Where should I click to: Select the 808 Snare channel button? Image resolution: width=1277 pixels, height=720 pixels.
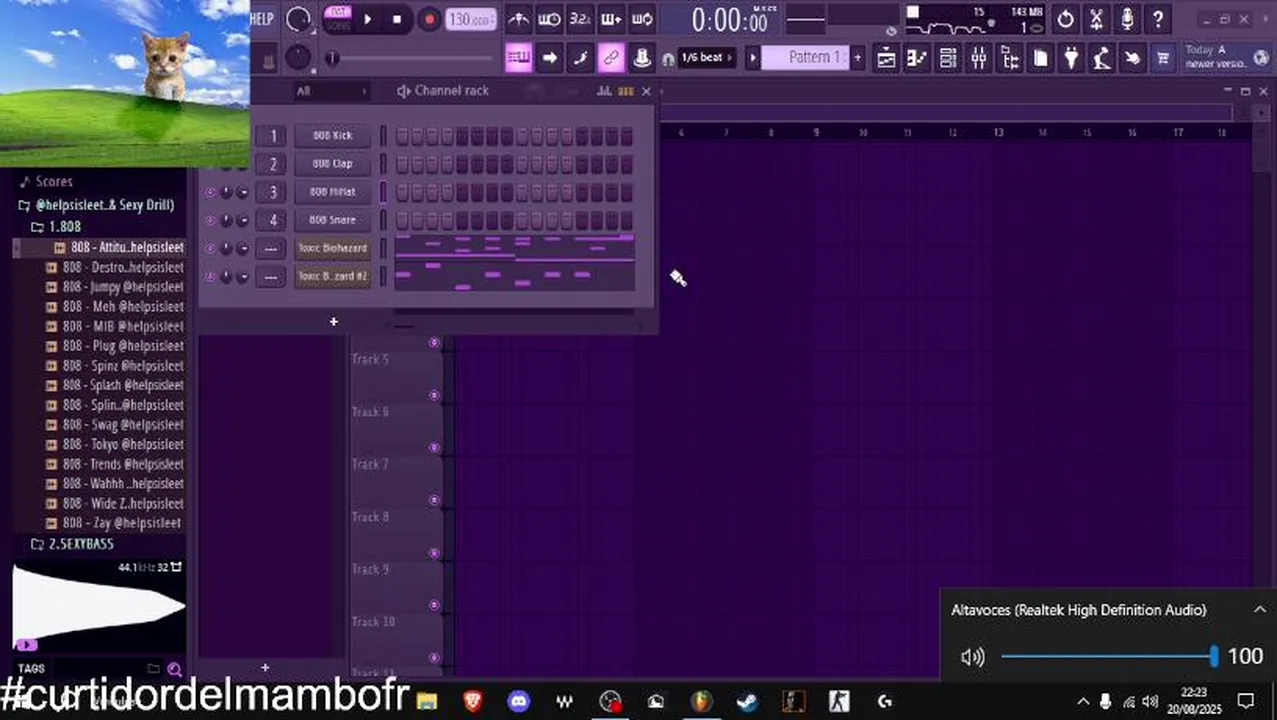click(x=332, y=219)
